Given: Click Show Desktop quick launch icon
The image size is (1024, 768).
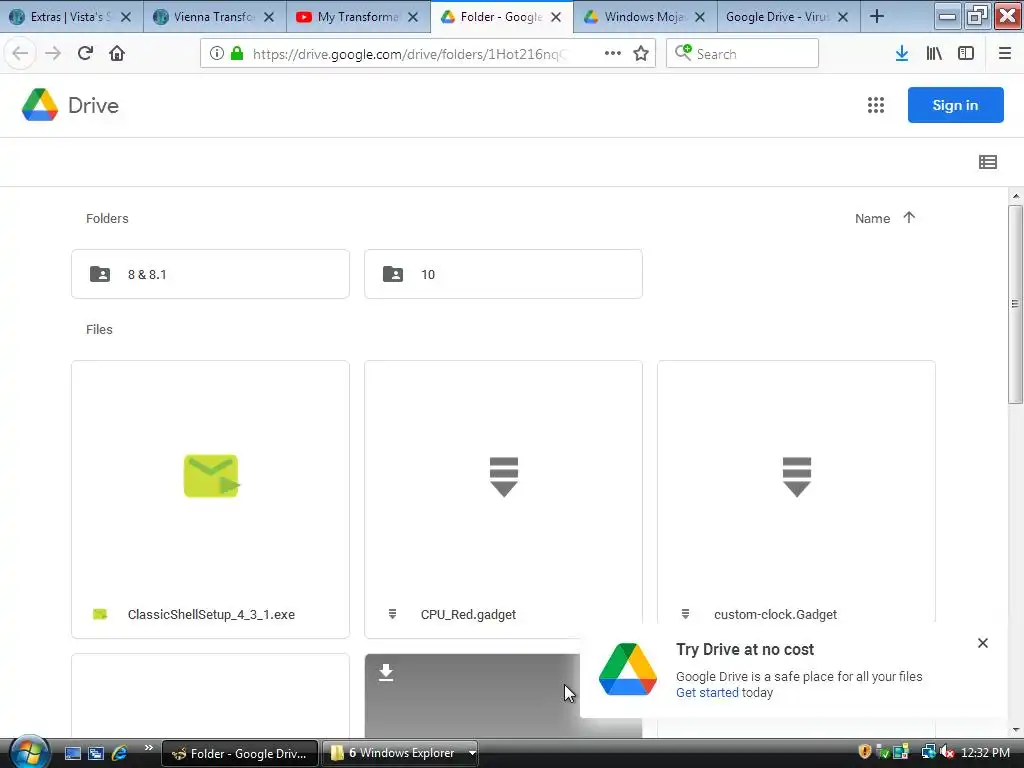Looking at the screenshot, I should pyautogui.click(x=72, y=753).
